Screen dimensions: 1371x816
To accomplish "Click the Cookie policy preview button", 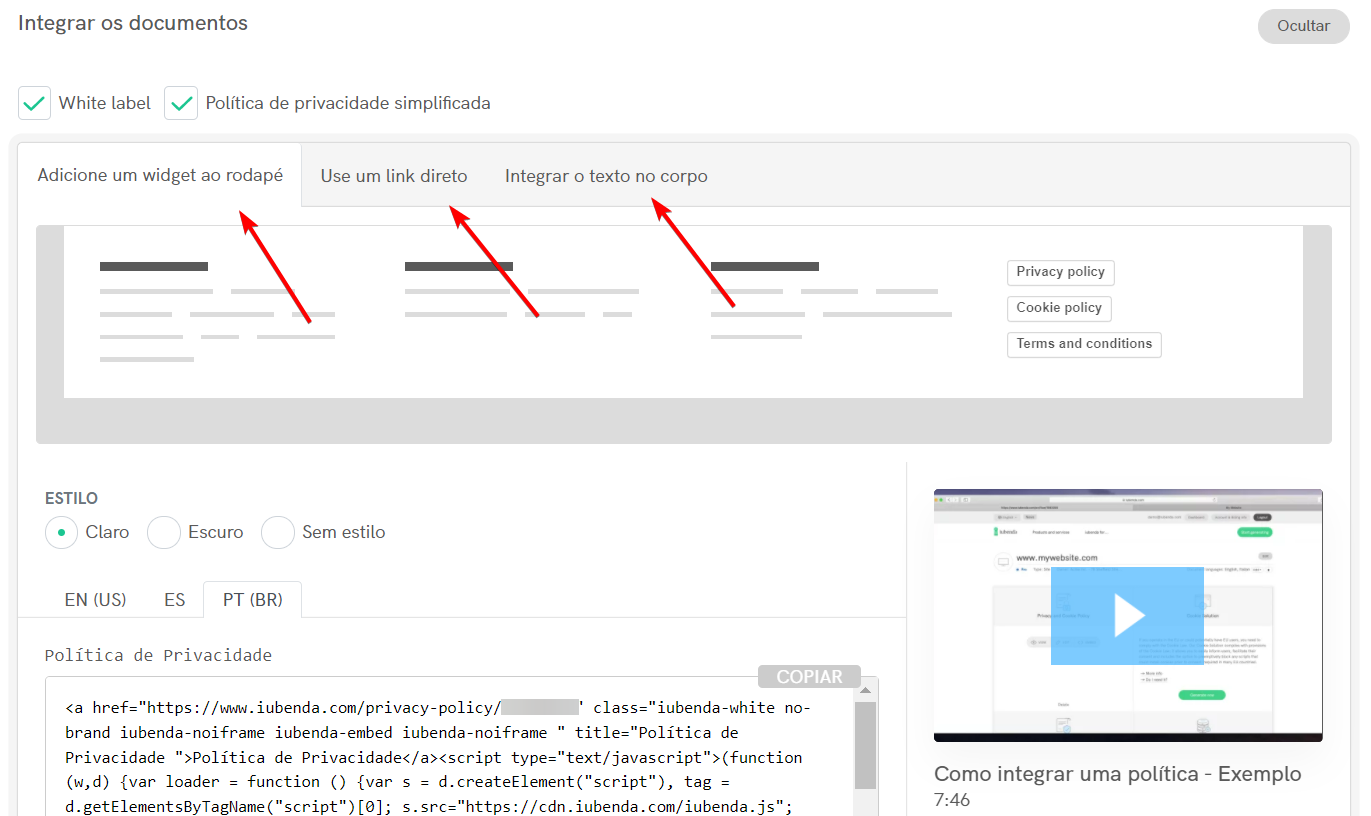I will coord(1058,308).
